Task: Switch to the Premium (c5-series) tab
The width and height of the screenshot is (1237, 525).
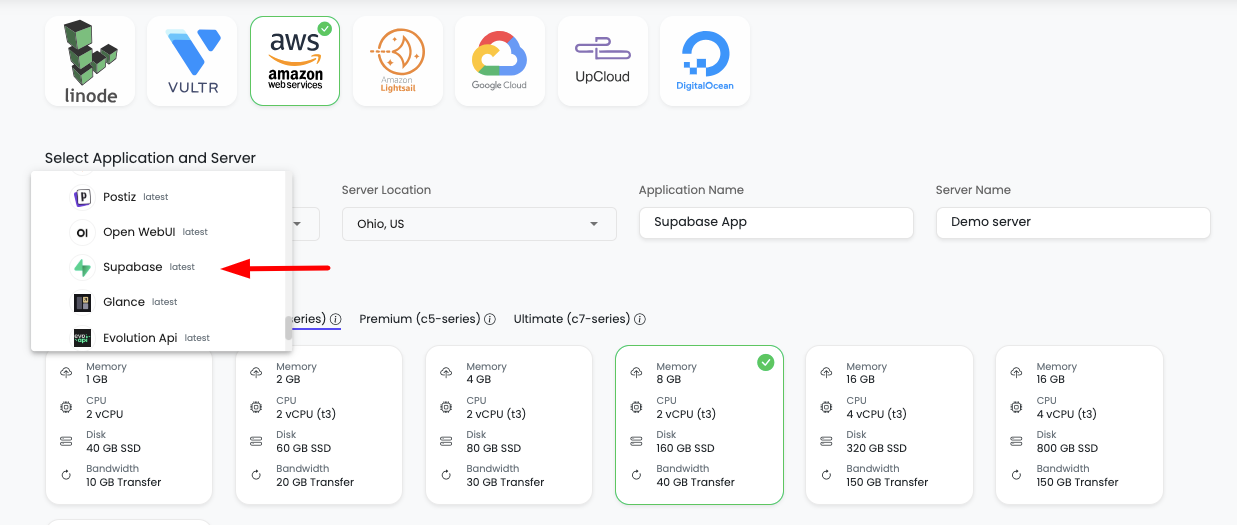Action: [x=420, y=319]
